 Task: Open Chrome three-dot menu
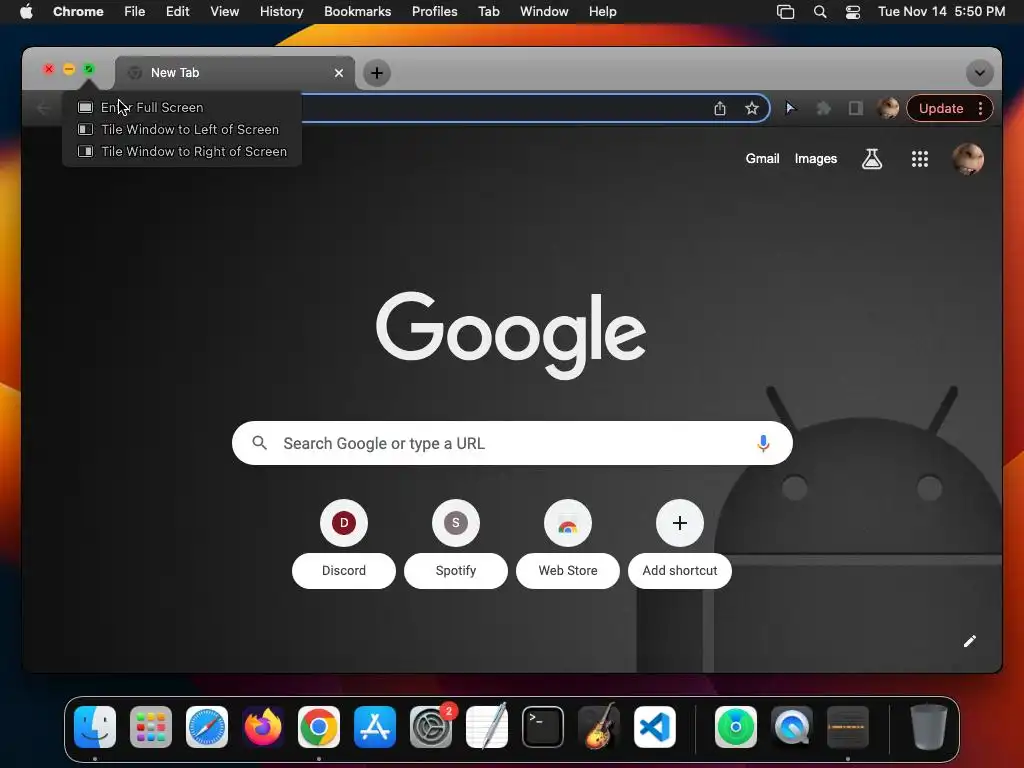[980, 108]
